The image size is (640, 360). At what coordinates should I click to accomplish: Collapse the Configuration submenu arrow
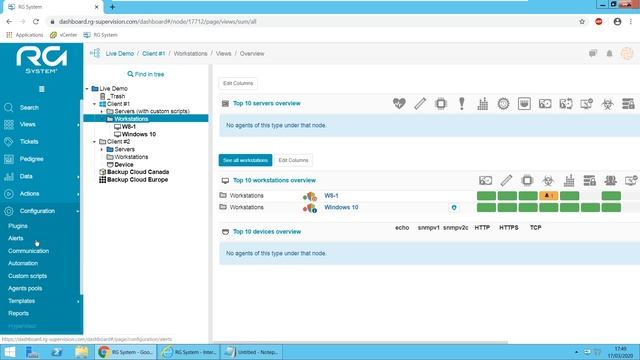[x=78, y=211]
